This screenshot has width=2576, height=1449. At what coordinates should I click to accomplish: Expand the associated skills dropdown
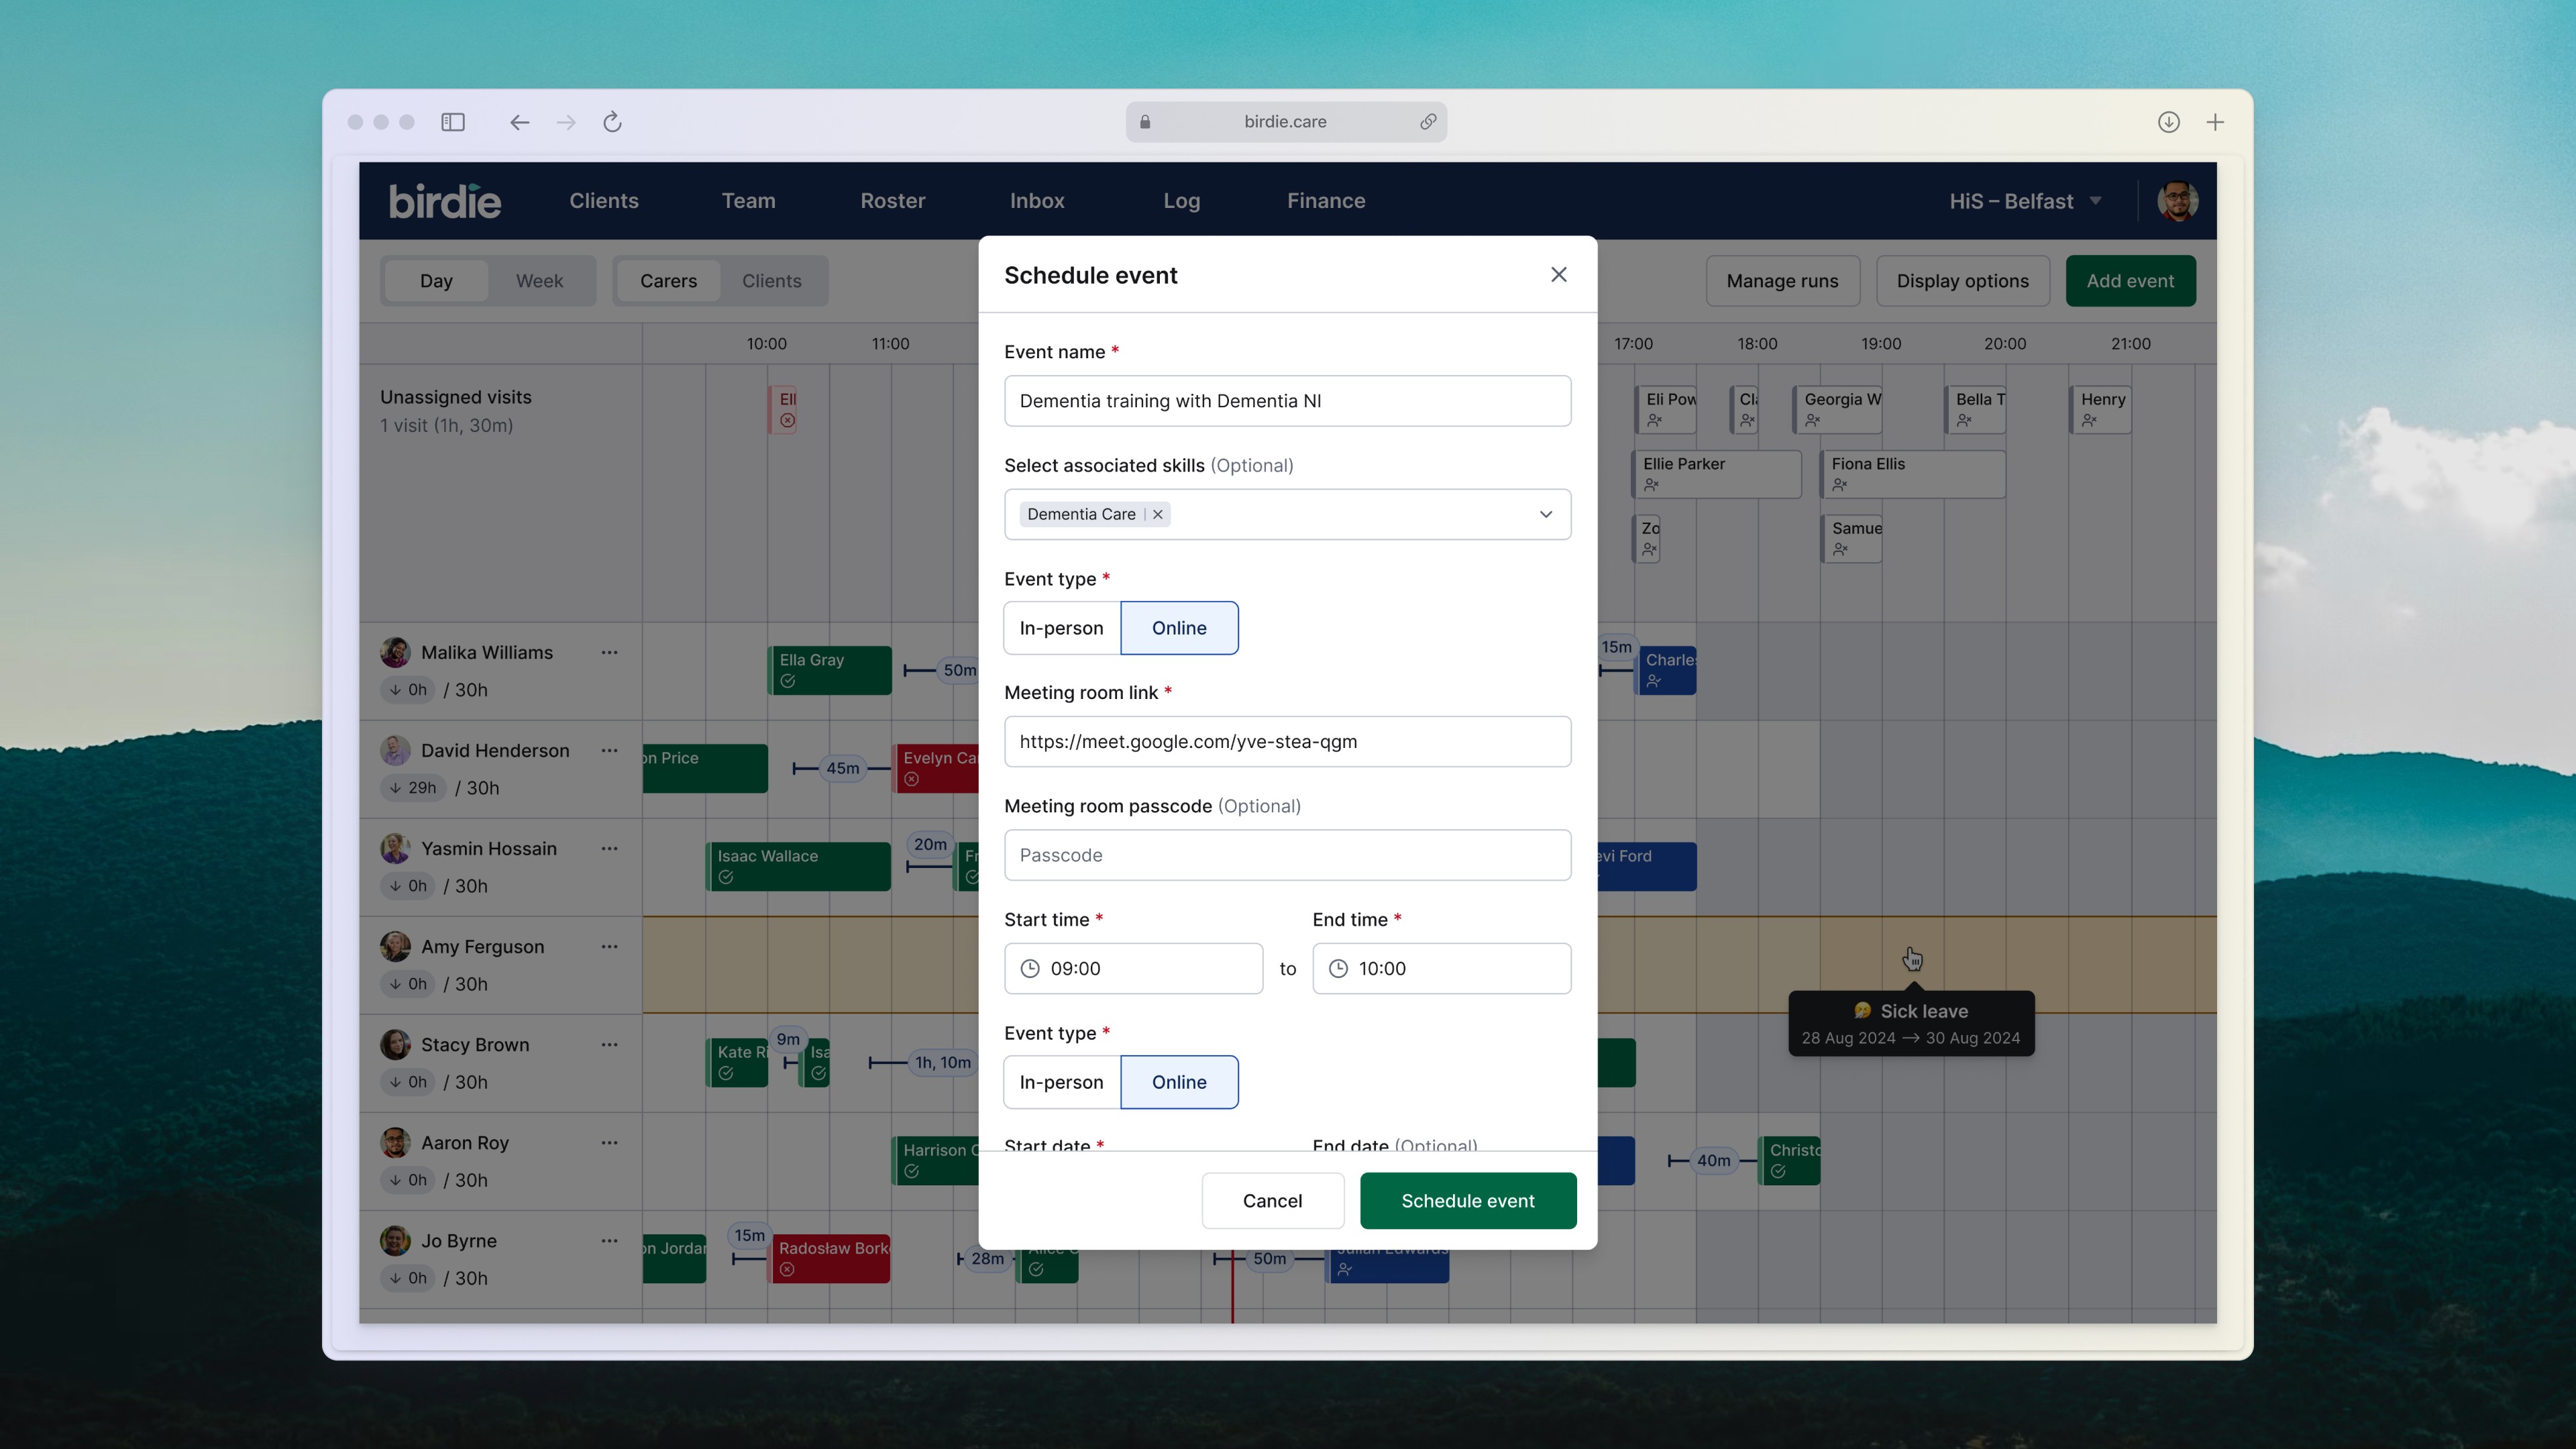click(x=1545, y=514)
